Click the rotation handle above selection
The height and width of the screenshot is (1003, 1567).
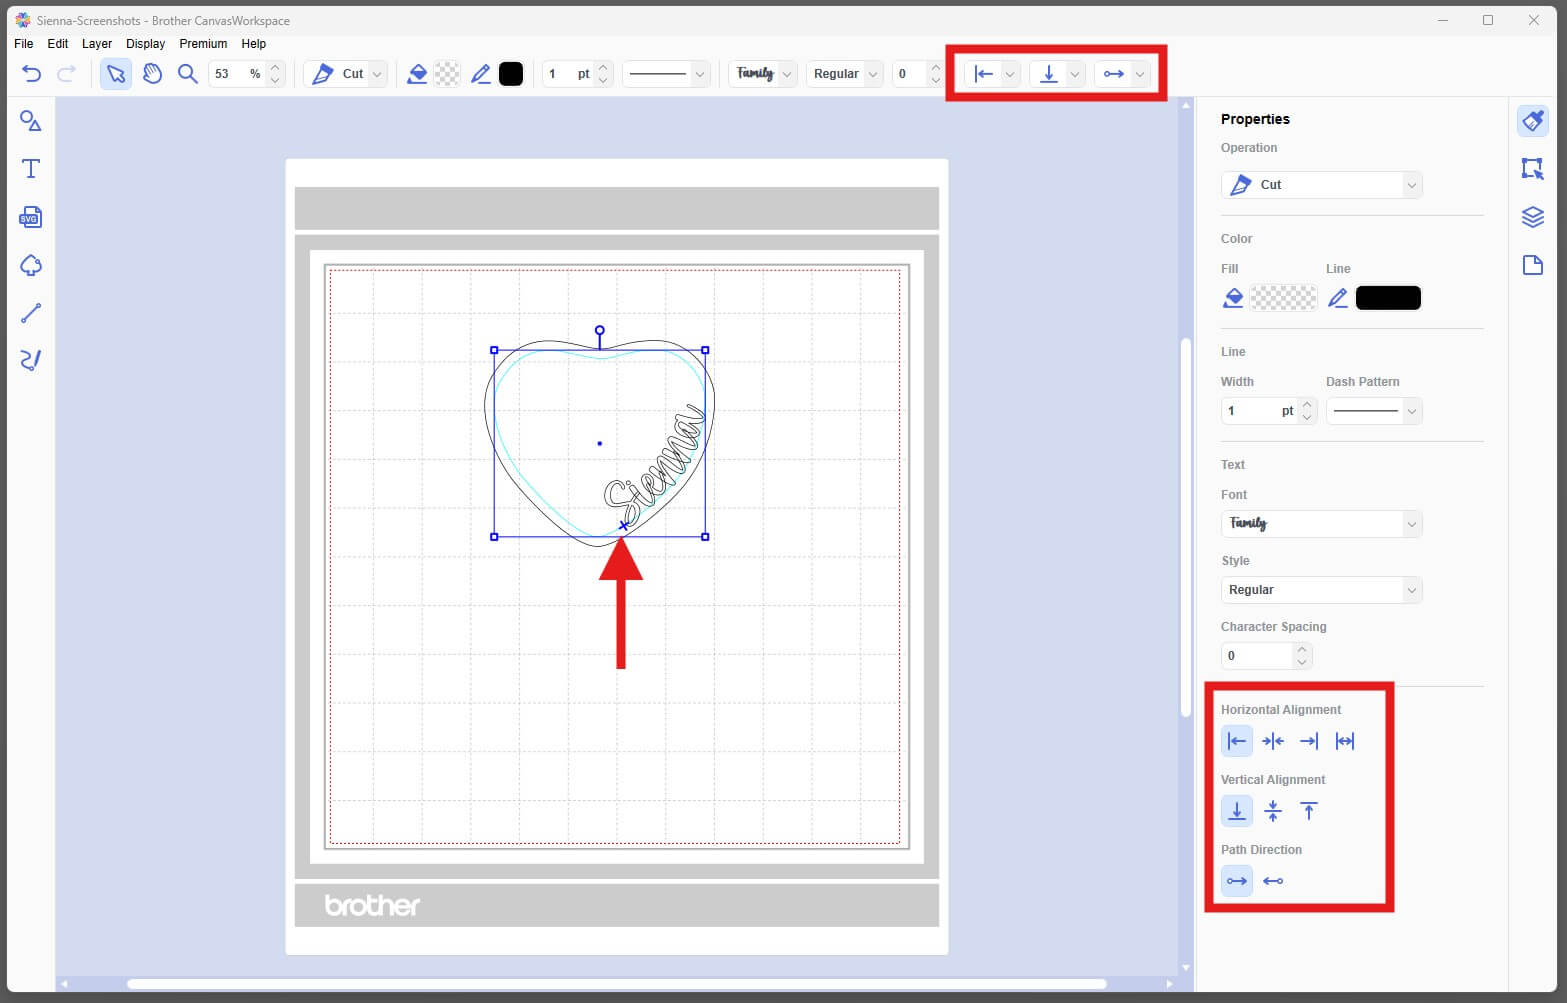pos(600,330)
